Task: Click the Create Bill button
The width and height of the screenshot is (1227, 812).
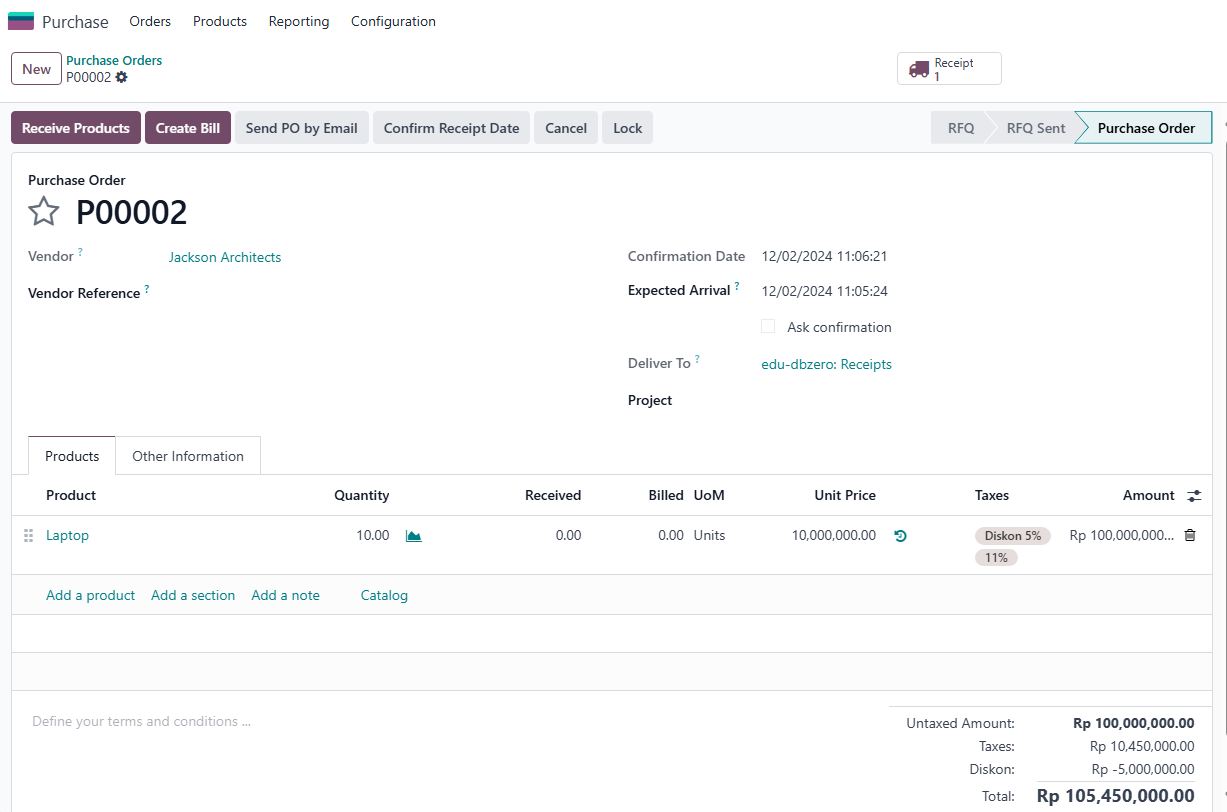Action: 188,128
